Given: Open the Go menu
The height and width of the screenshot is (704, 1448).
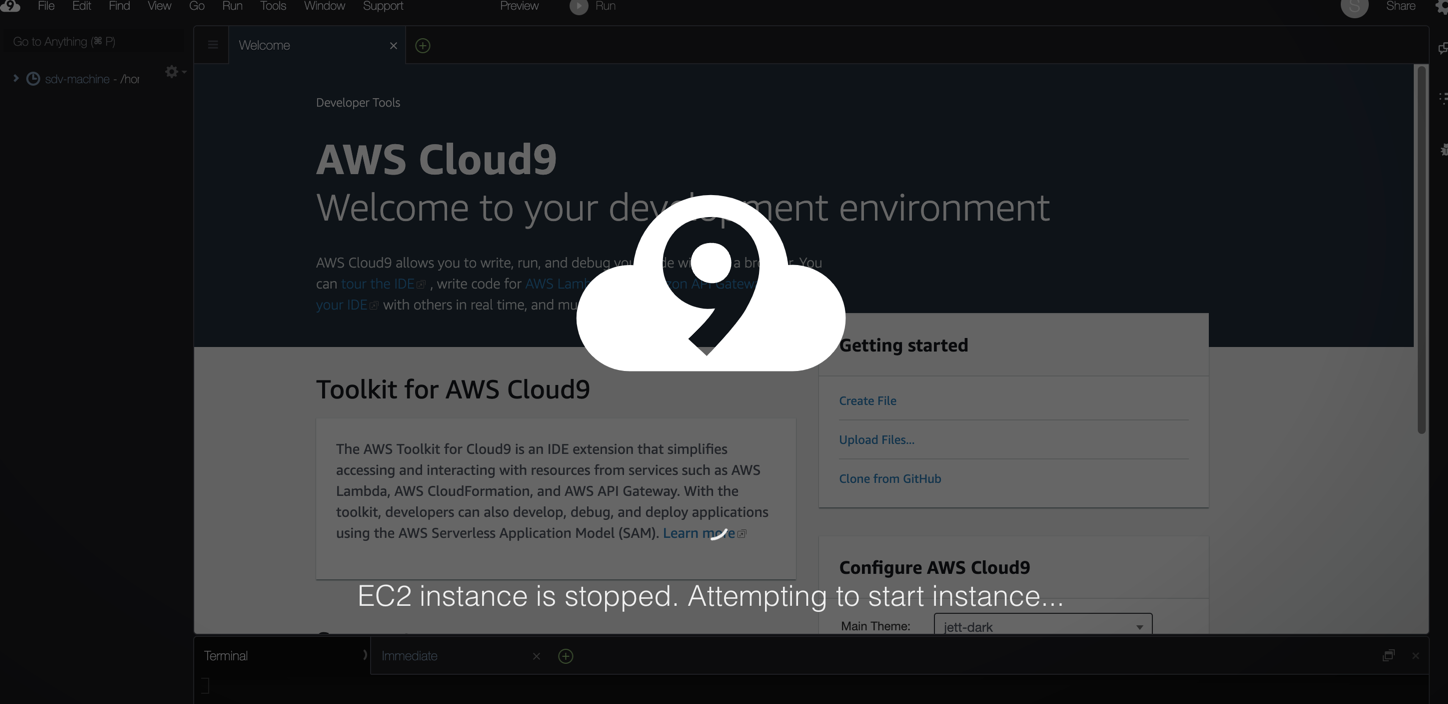Looking at the screenshot, I should [x=197, y=6].
